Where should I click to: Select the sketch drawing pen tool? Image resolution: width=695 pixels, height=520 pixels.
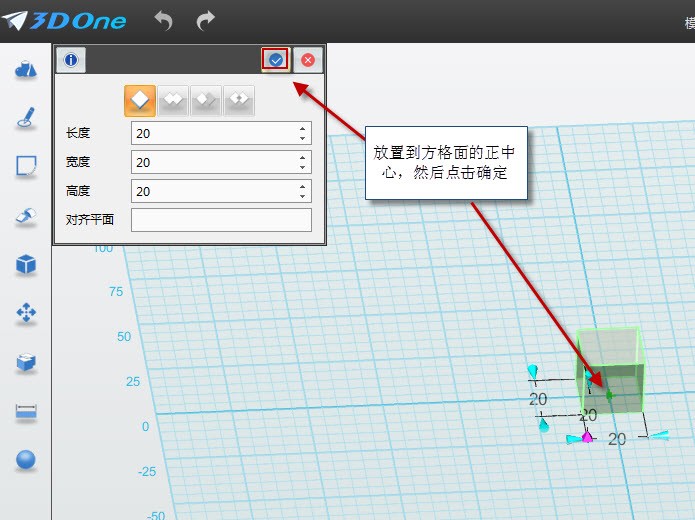pyautogui.click(x=26, y=118)
